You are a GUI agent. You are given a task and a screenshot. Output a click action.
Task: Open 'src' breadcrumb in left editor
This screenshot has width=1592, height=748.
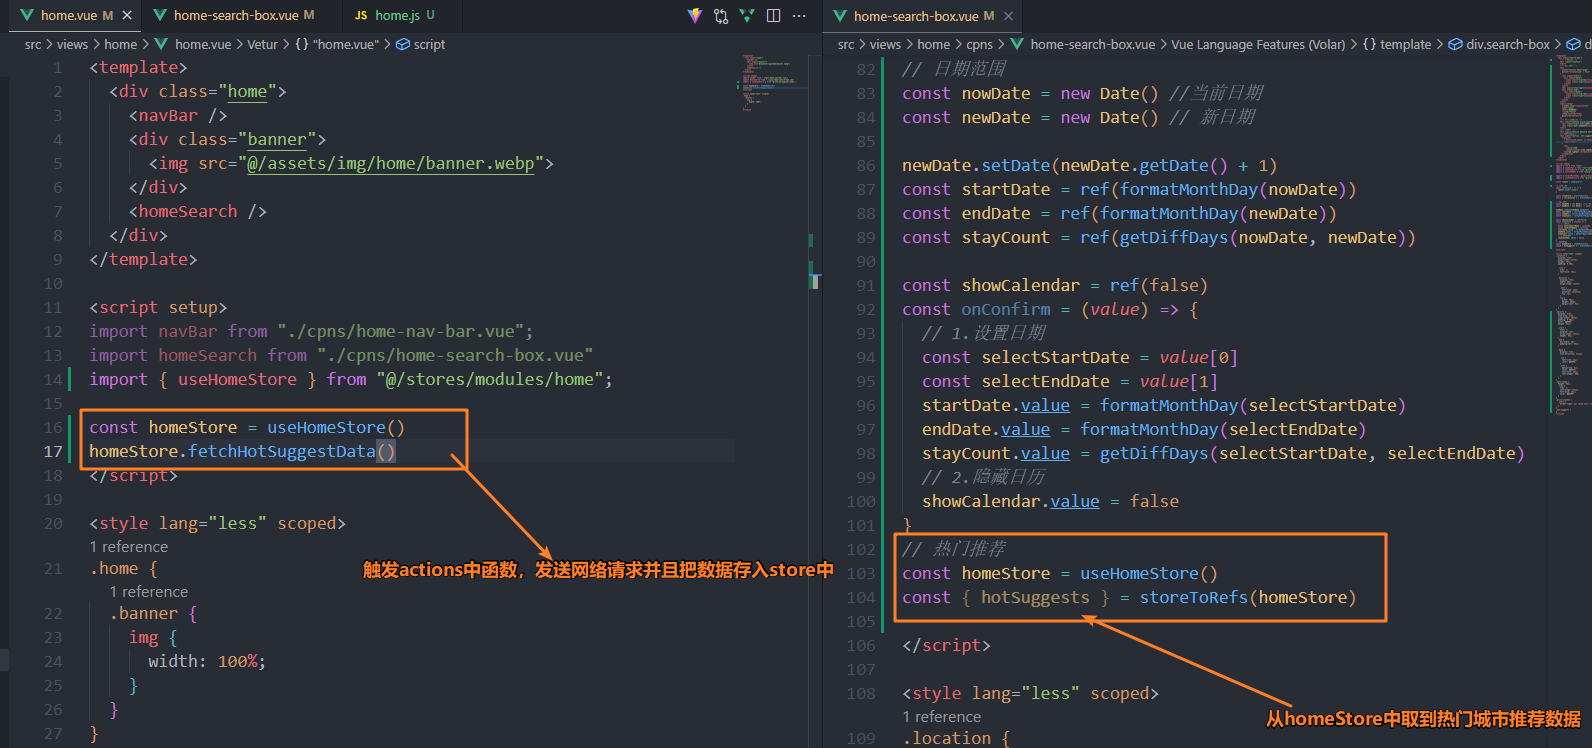33,44
